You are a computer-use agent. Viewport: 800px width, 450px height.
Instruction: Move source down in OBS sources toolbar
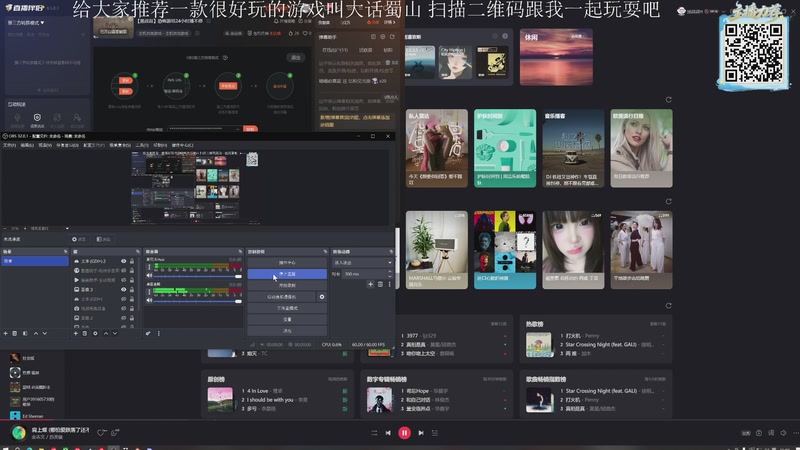[x=115, y=334]
